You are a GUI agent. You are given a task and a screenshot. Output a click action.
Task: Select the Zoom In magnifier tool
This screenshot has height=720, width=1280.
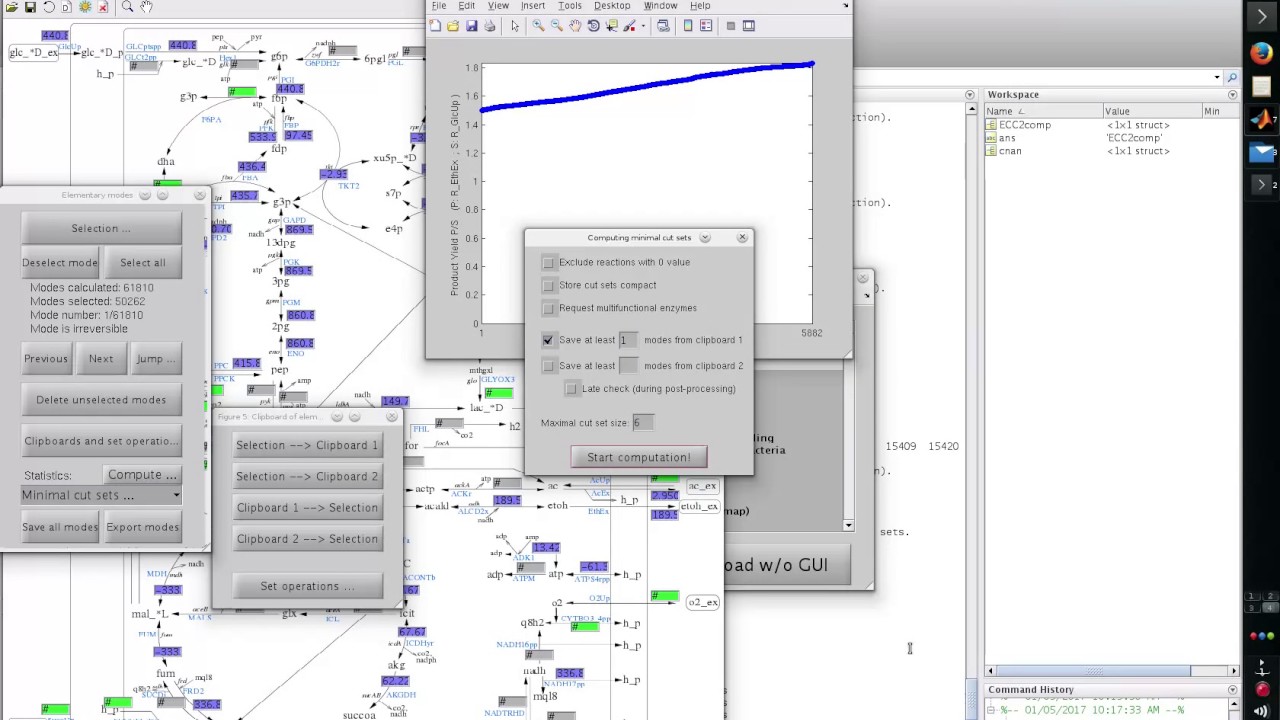point(538,26)
